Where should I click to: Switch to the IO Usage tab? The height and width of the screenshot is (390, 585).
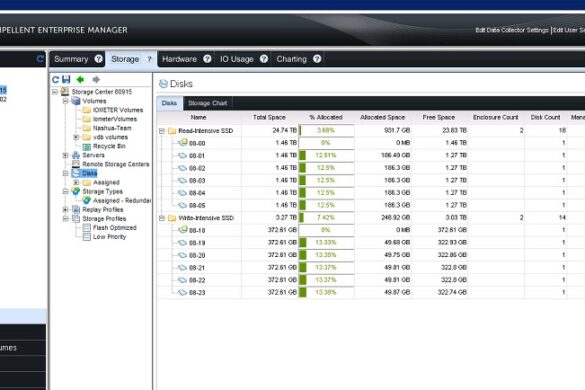(237, 59)
